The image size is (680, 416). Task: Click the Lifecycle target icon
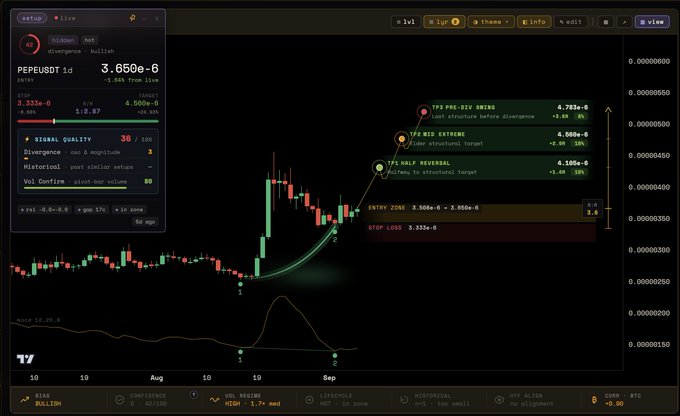[x=309, y=400]
